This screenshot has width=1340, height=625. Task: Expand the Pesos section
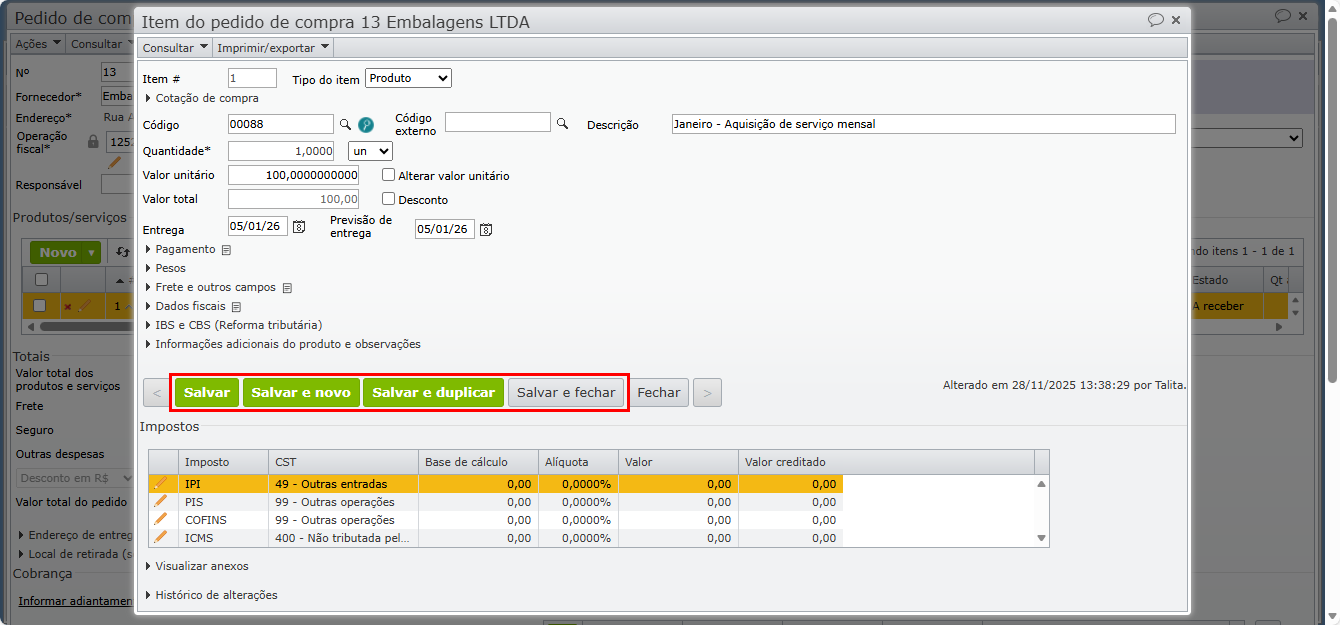pos(165,268)
